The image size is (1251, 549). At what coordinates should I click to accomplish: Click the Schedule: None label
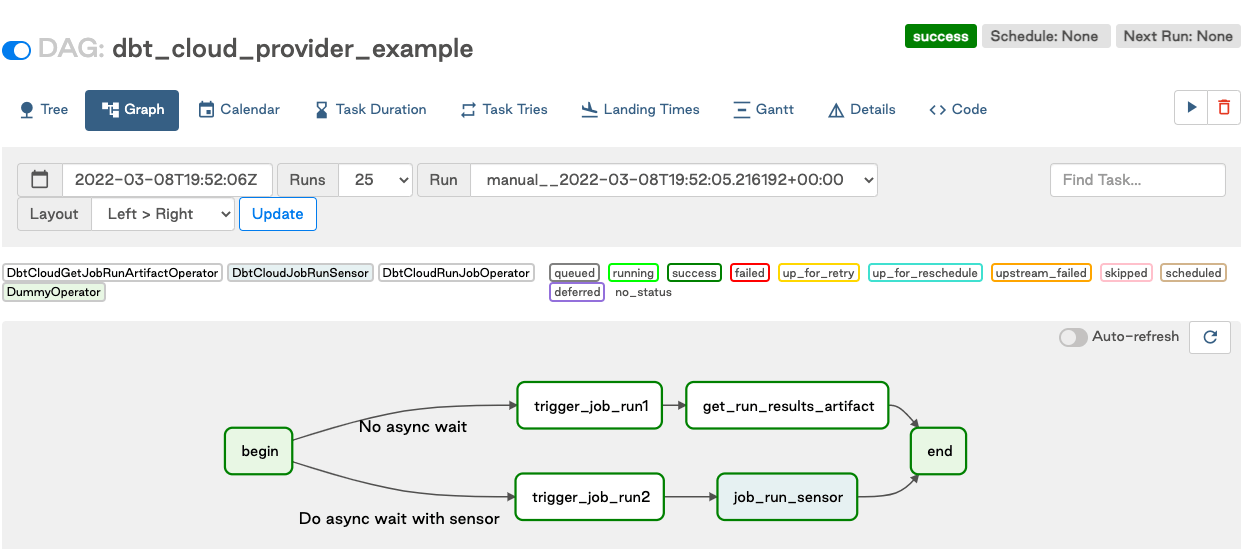(1044, 36)
